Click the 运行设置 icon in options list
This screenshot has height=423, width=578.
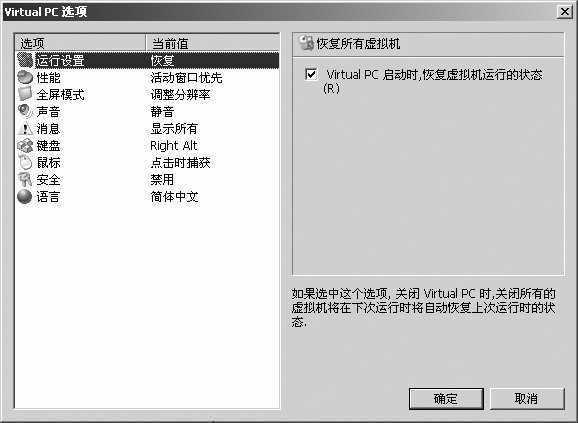click(x=25, y=60)
